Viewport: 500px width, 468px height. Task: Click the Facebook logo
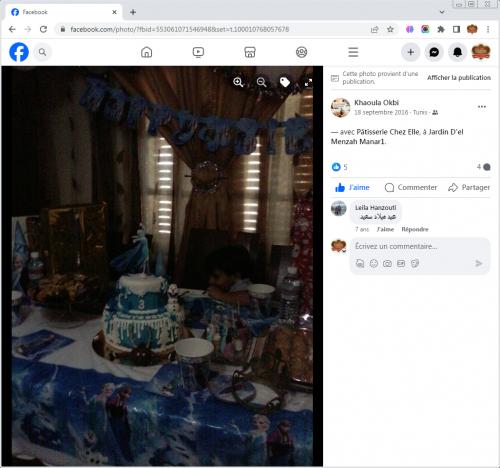[19, 52]
